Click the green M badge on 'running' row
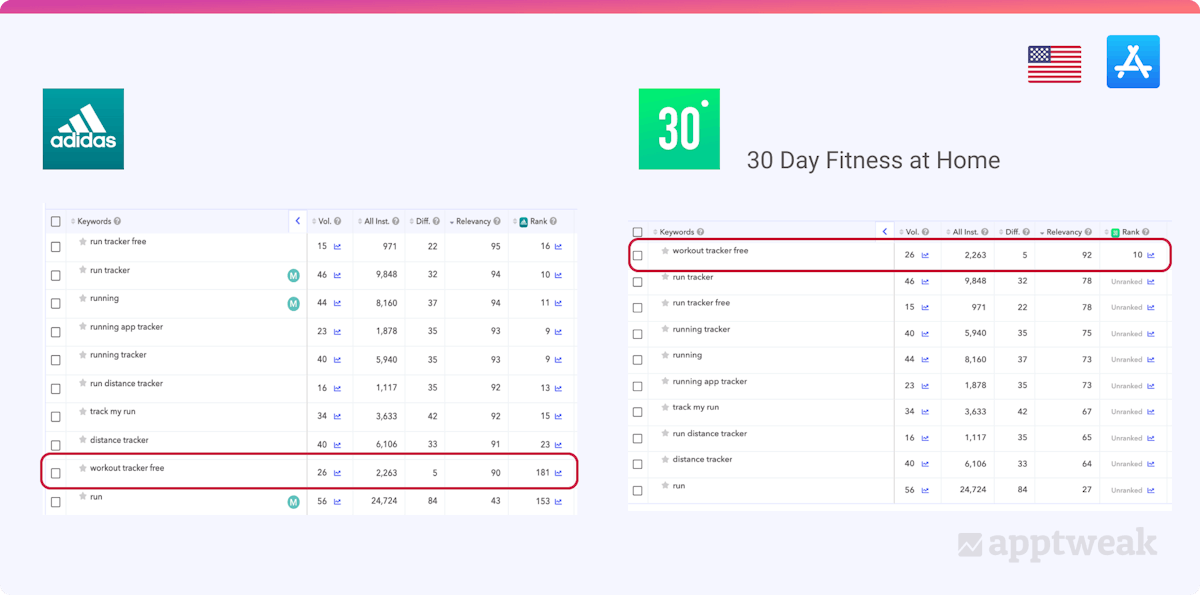The height and width of the screenshot is (595, 1200). click(293, 304)
